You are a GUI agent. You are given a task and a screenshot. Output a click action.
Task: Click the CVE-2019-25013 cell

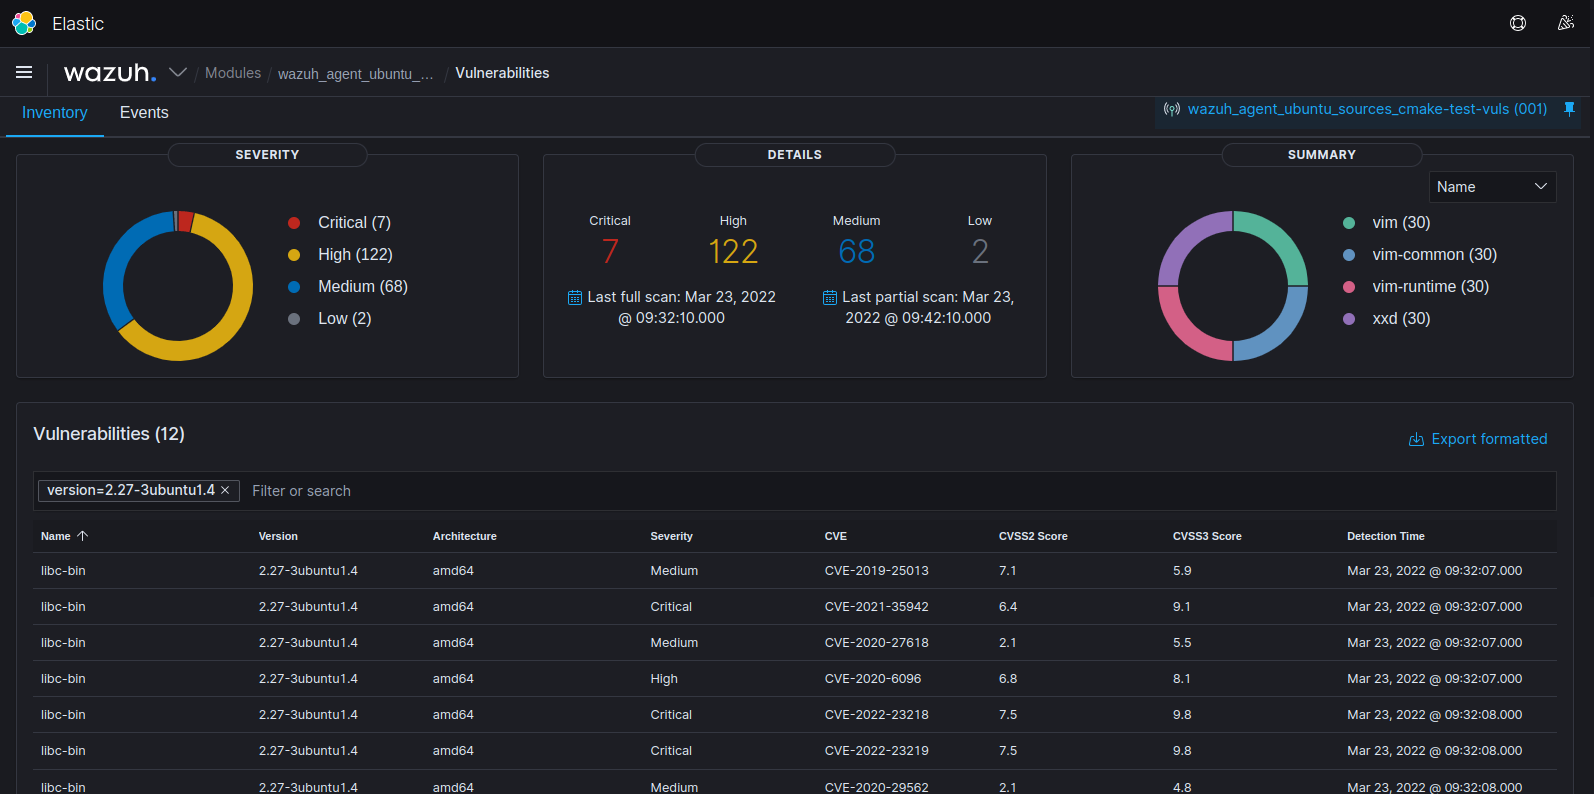click(x=876, y=571)
